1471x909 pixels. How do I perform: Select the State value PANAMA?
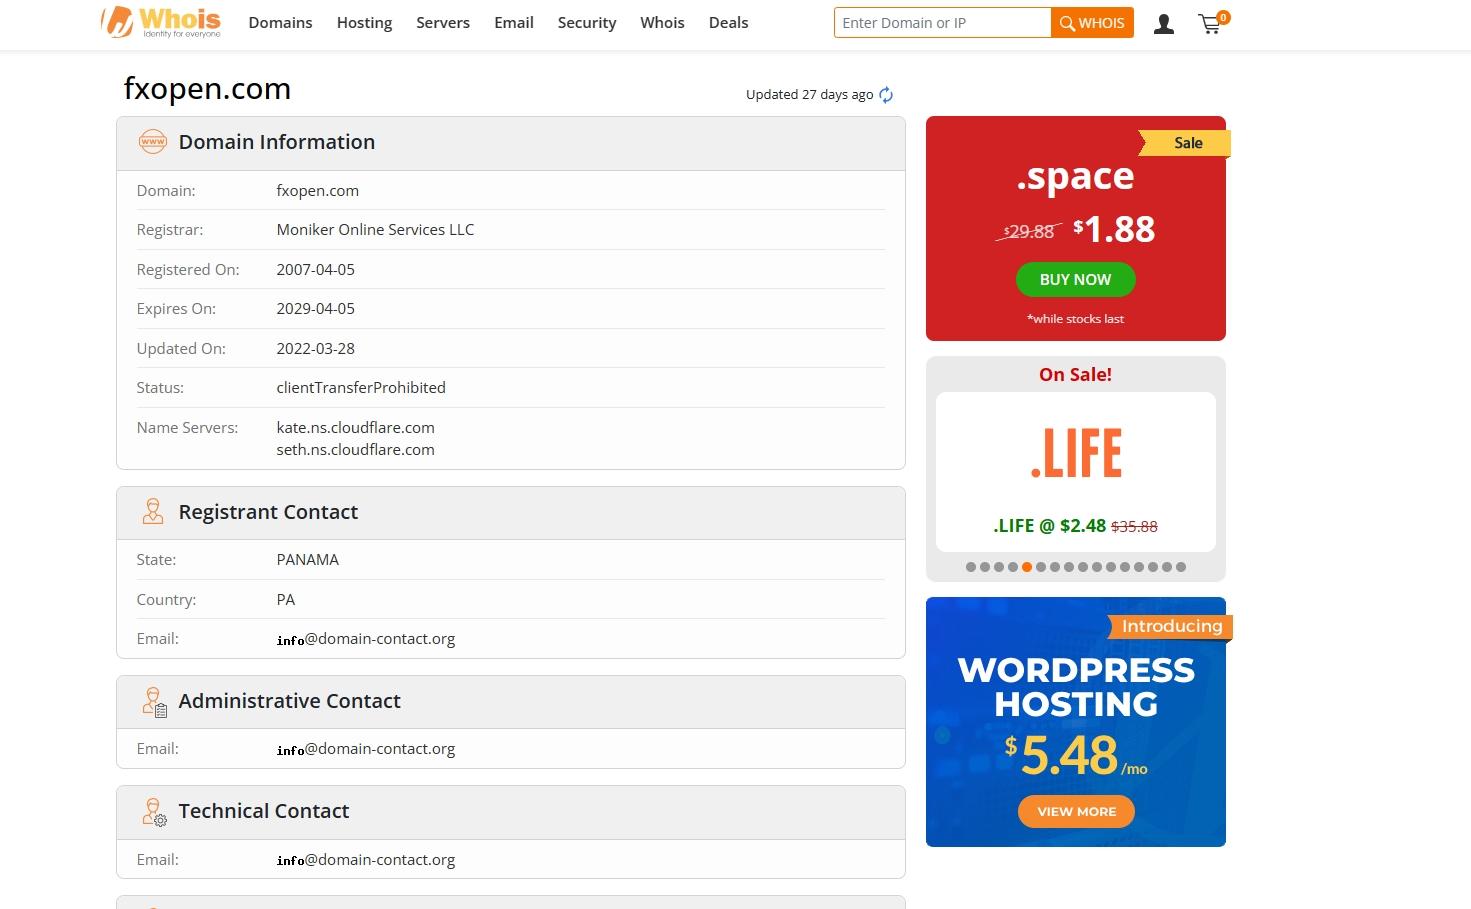pyautogui.click(x=308, y=560)
